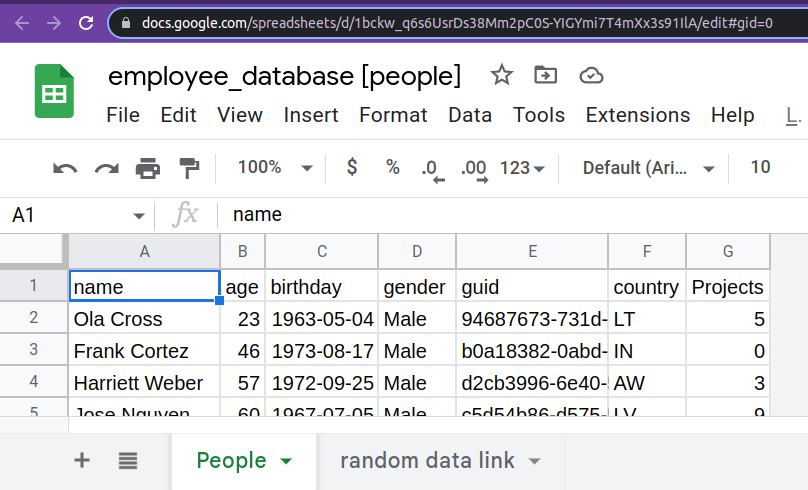Star the employee_database document
This screenshot has width=808, height=490.
click(x=501, y=76)
